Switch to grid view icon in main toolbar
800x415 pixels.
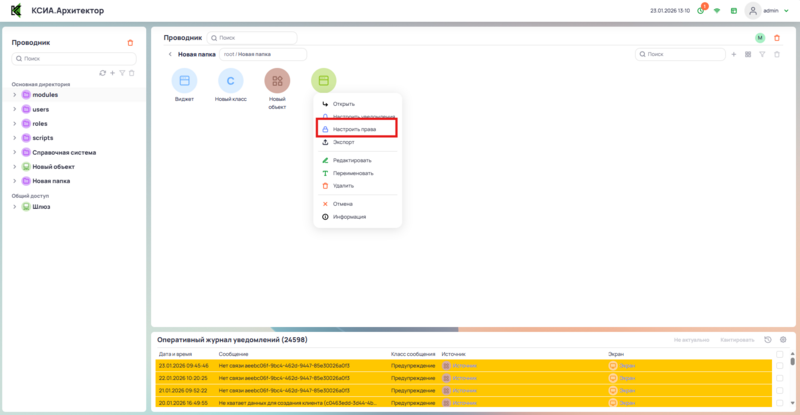[747, 54]
